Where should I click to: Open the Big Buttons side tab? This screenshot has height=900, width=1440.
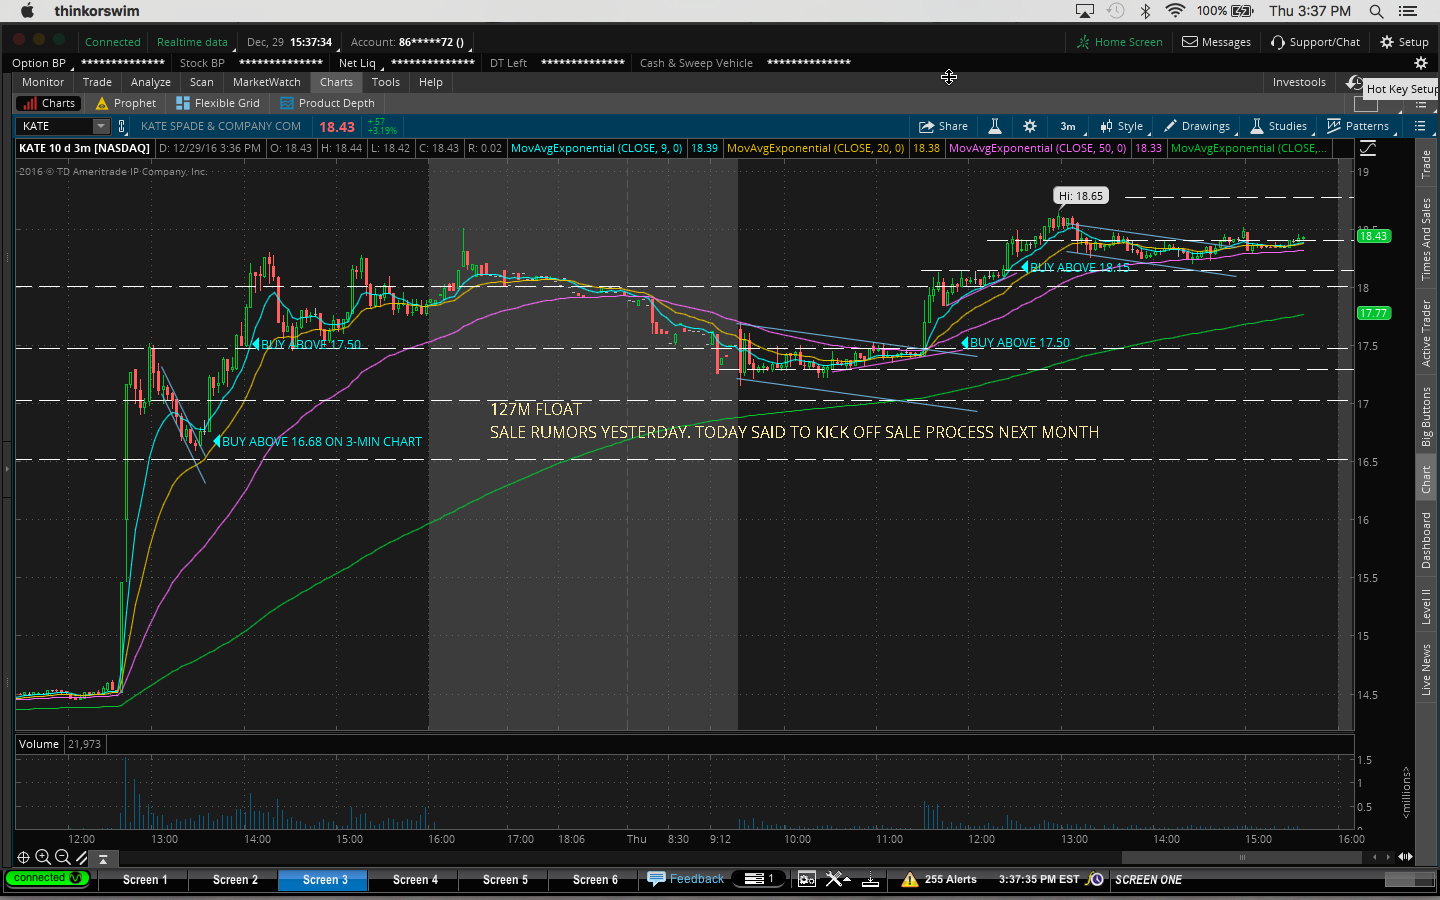pos(1426,417)
